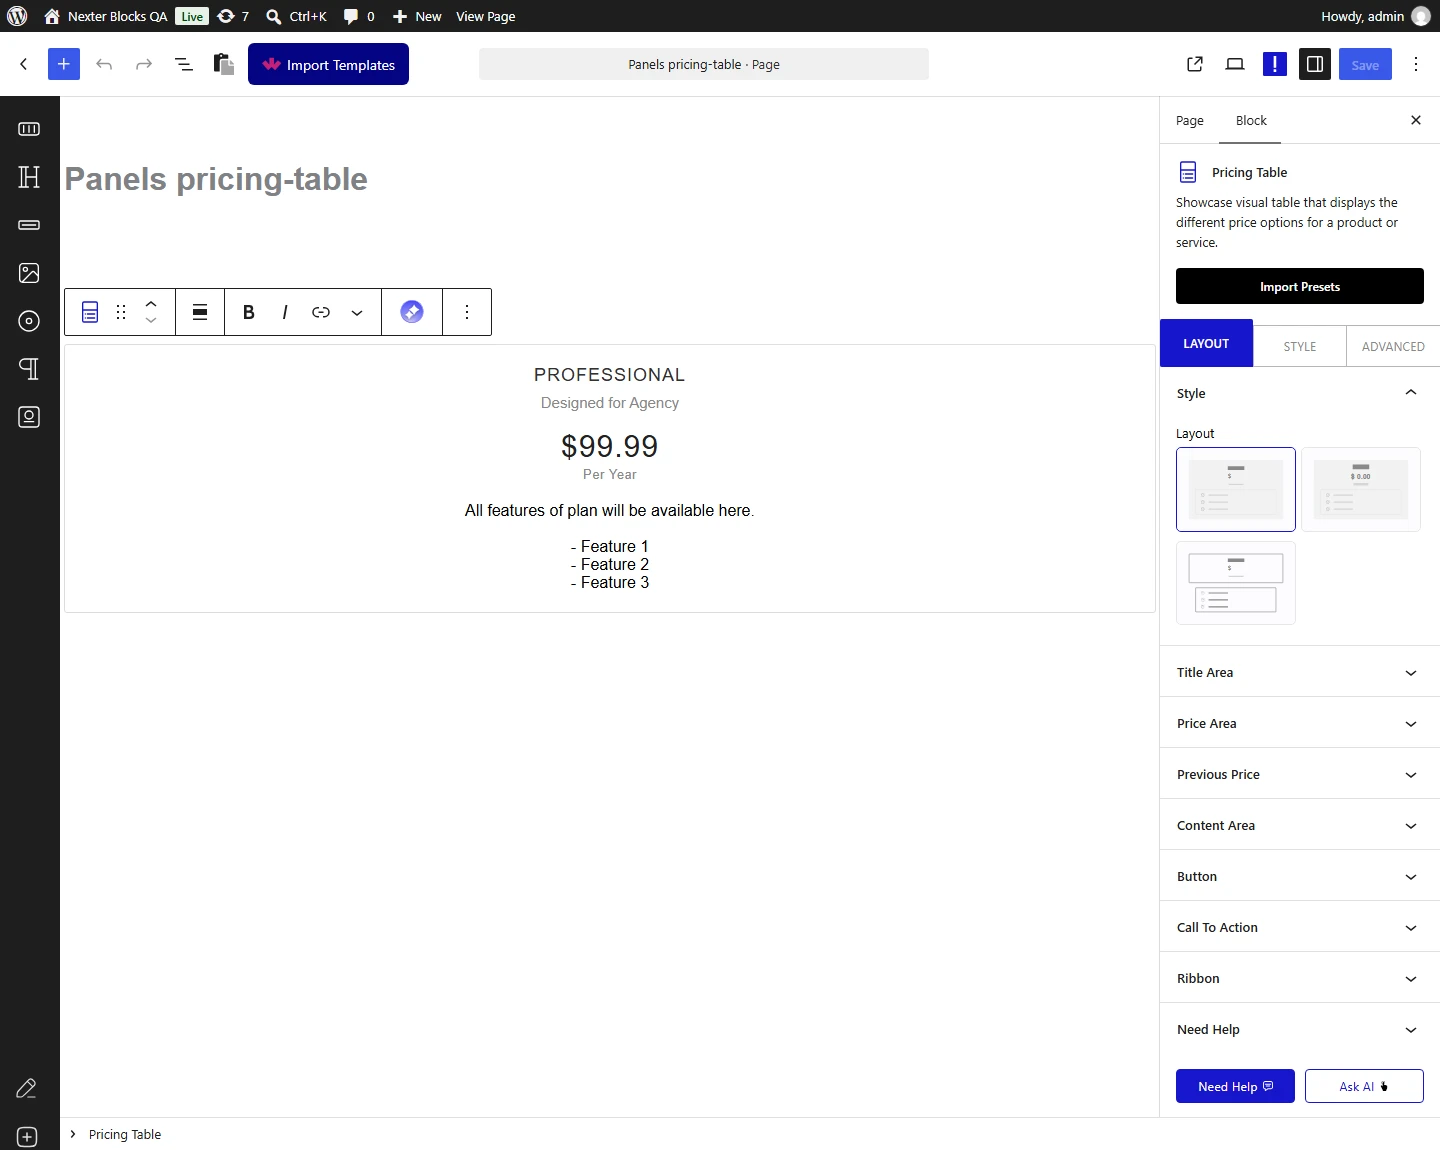
Task: Click the Ask AI button
Action: (1364, 1086)
